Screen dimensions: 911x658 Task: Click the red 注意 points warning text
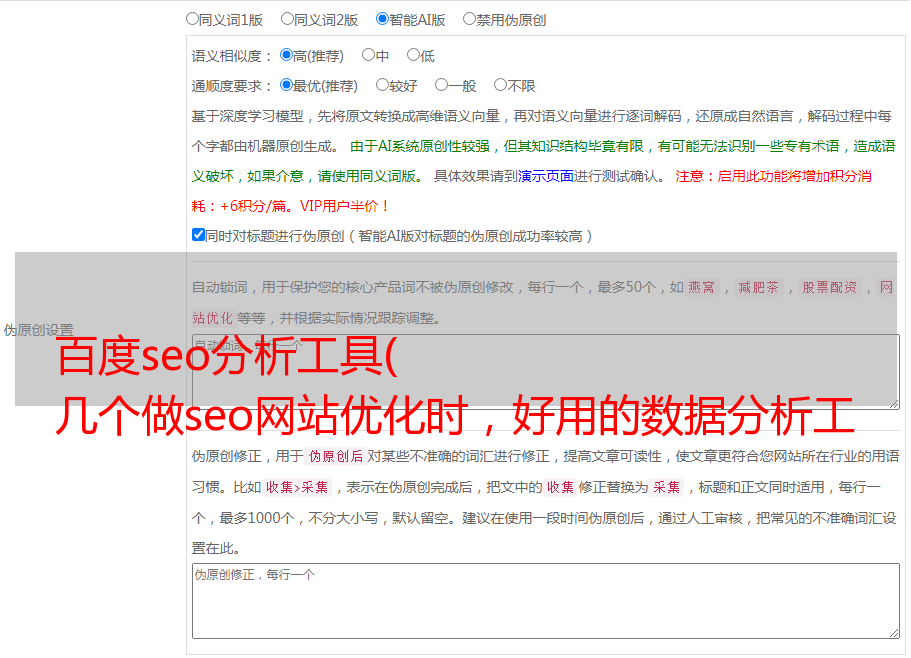(531, 191)
